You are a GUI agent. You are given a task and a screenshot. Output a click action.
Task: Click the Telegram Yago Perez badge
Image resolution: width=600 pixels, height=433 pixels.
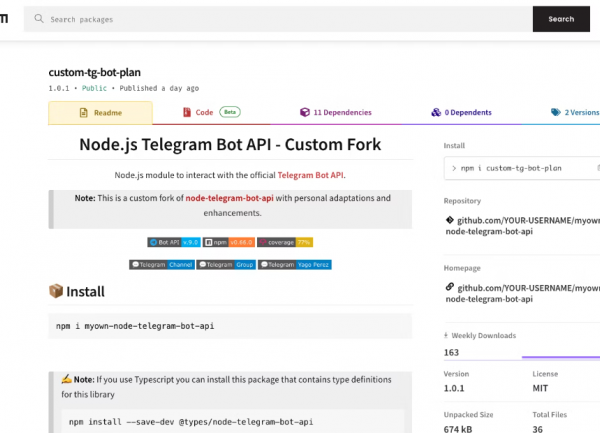[x=295, y=265]
